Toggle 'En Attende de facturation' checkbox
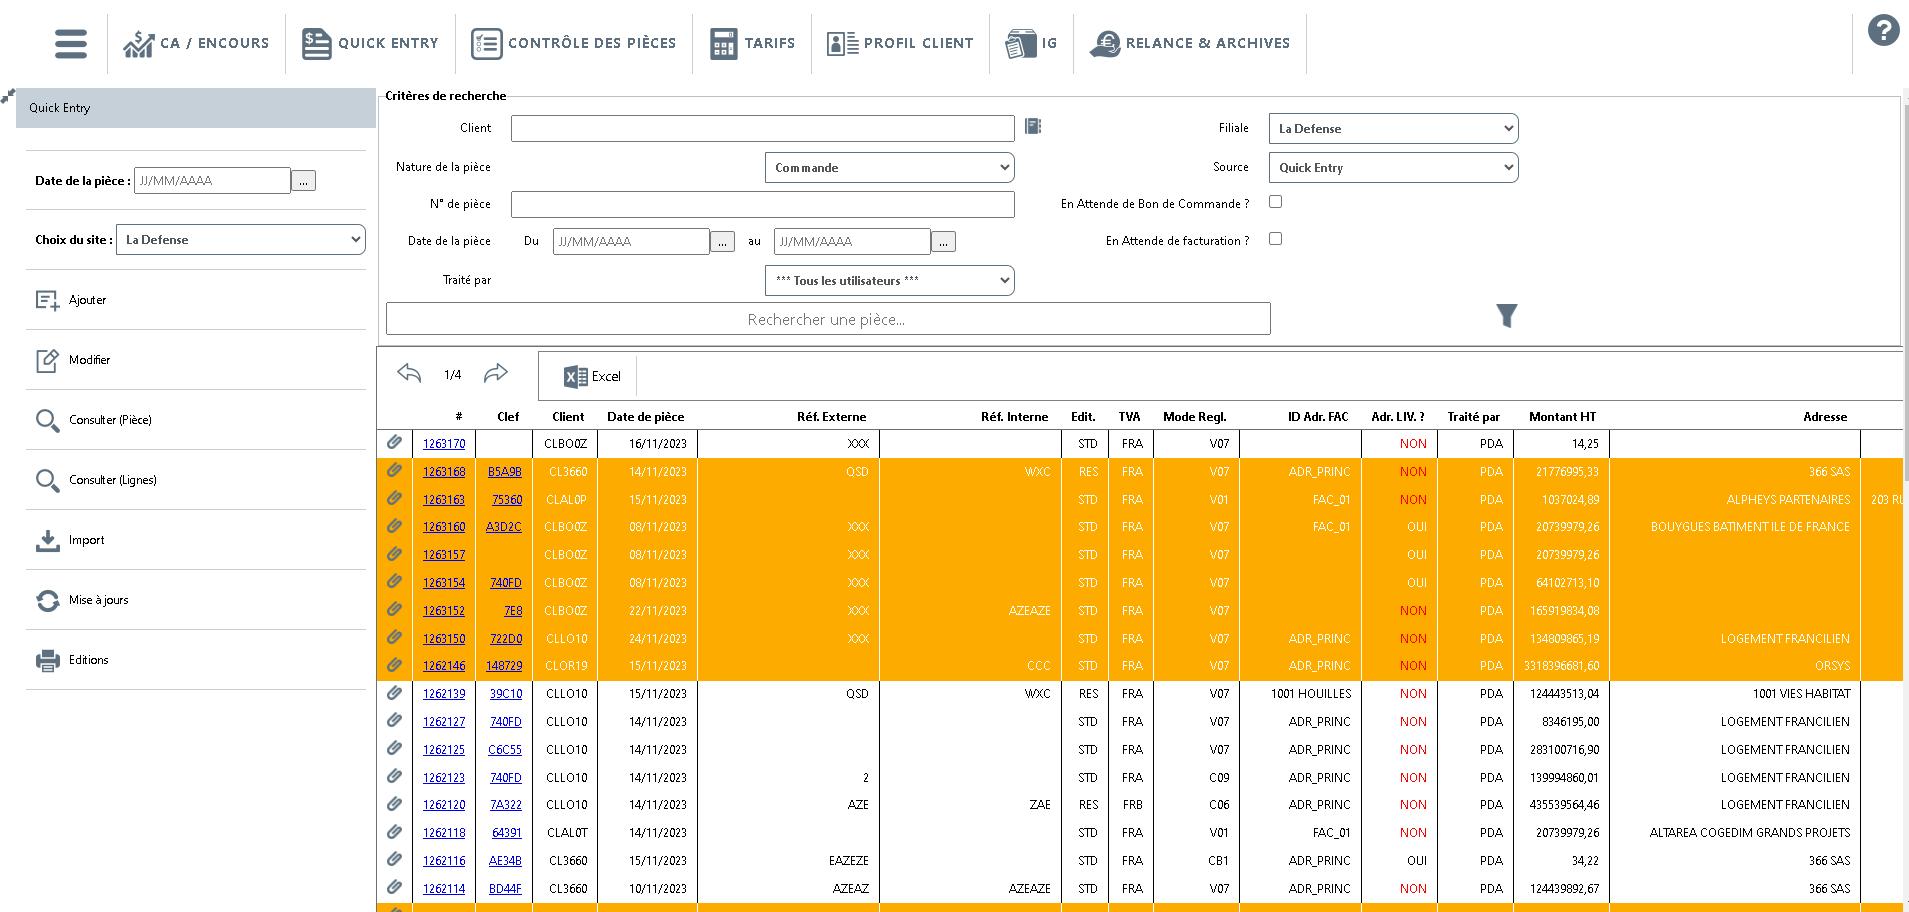 point(1275,239)
